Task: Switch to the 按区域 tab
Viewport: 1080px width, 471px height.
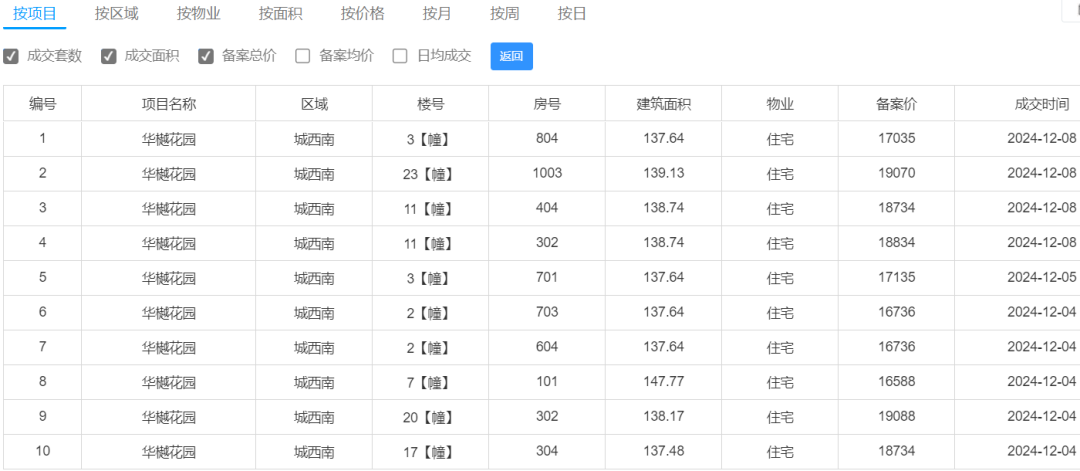Action: [116, 14]
